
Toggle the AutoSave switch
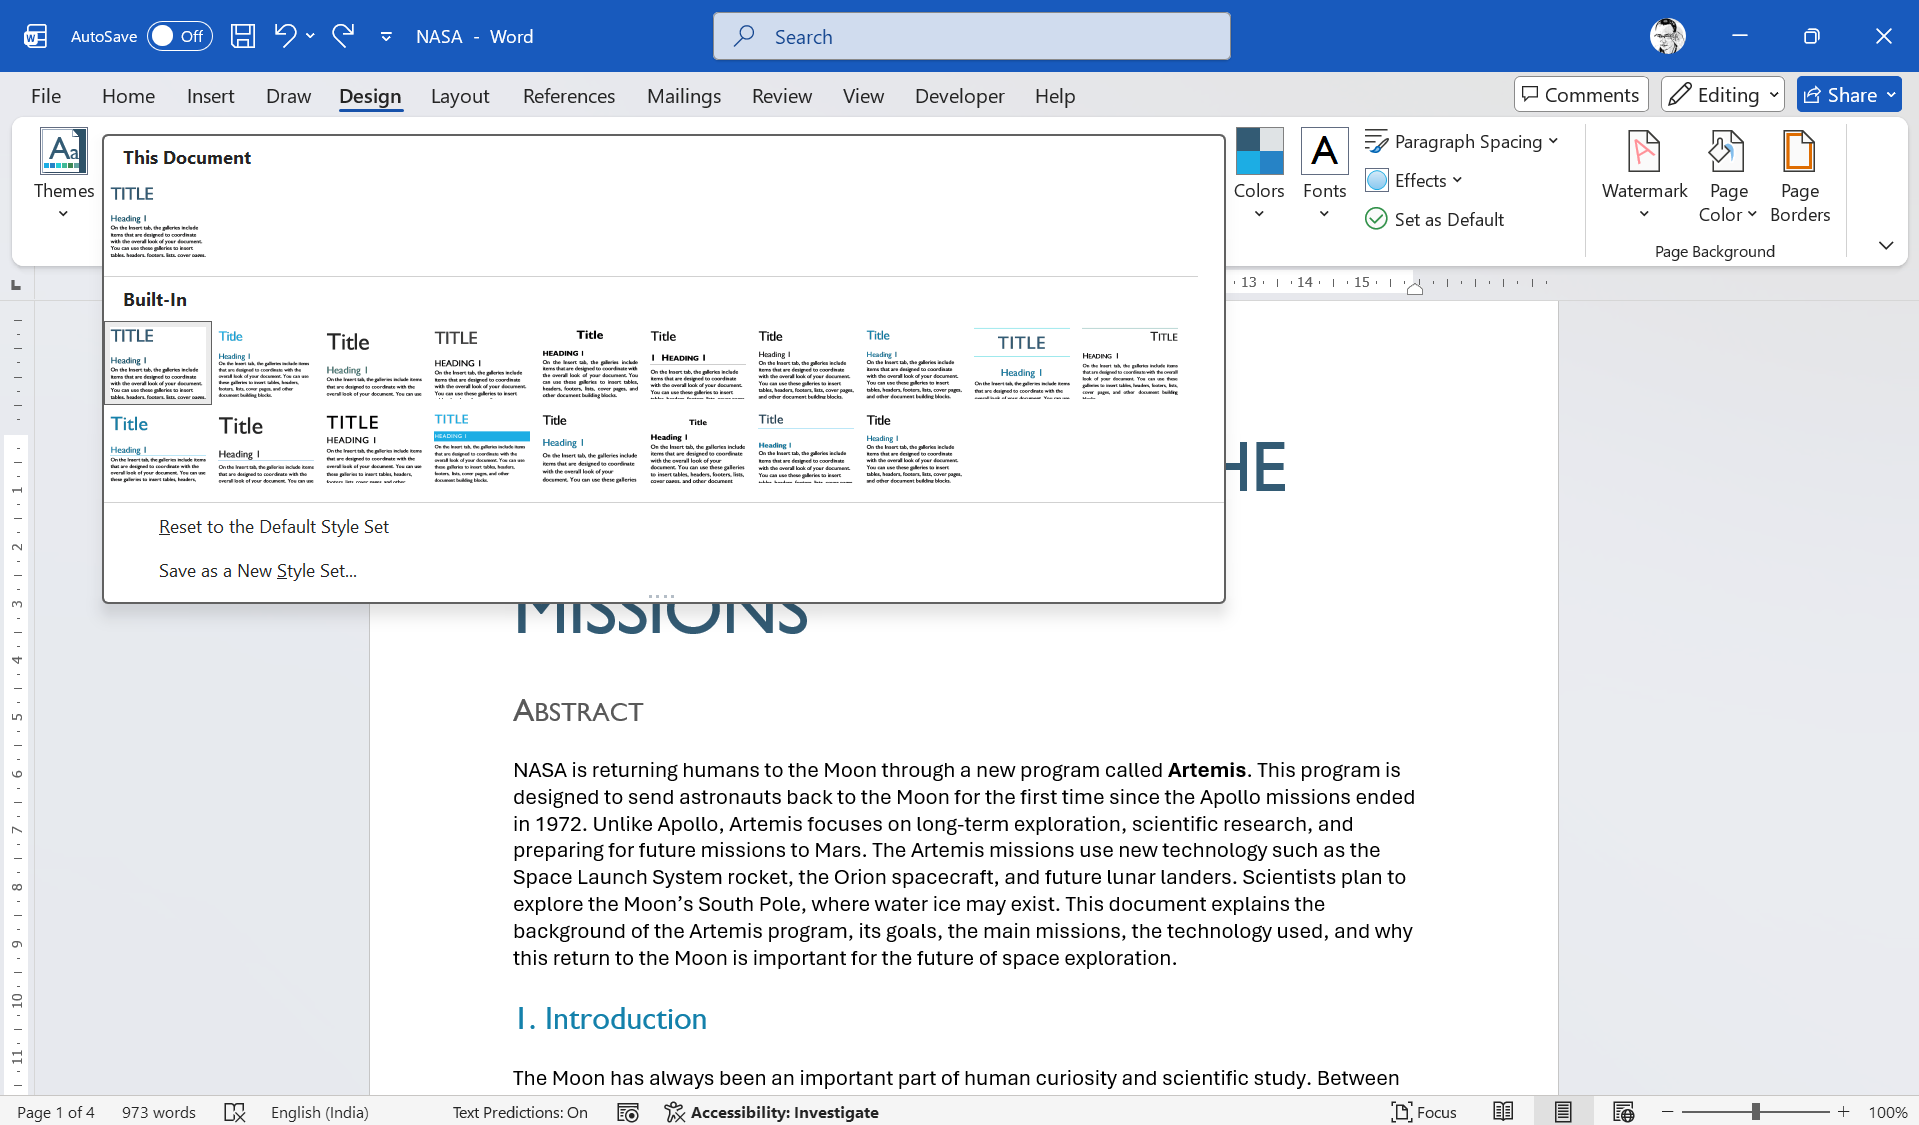180,37
